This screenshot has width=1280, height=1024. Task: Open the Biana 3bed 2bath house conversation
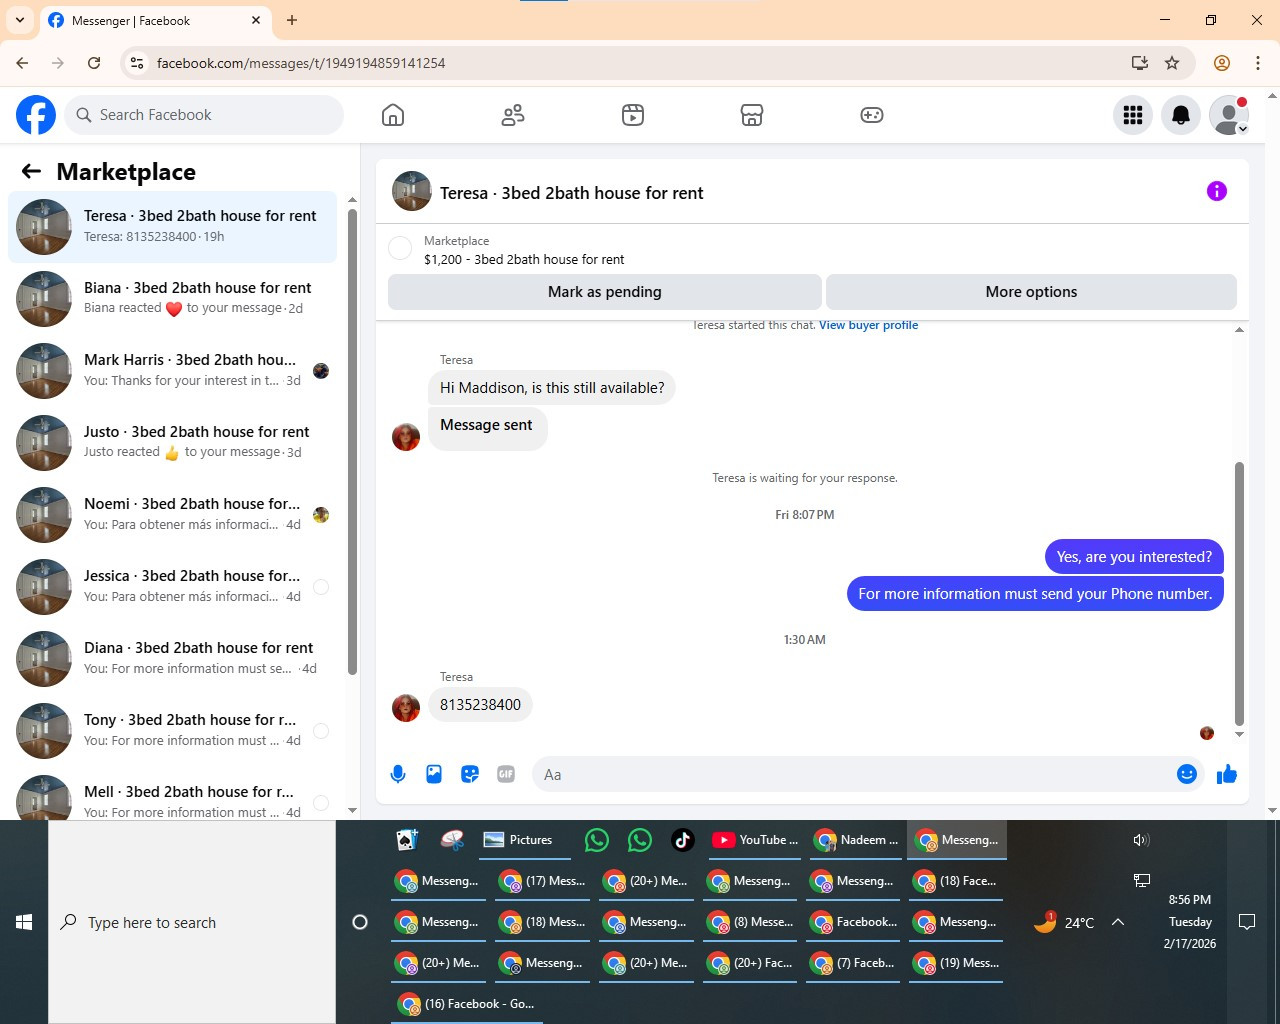(x=173, y=299)
